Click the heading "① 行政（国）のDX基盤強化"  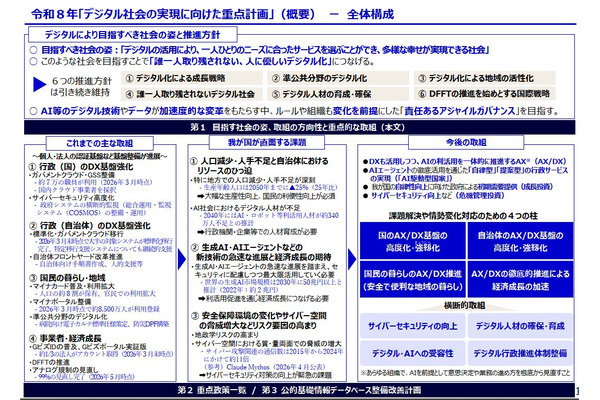[81, 167]
